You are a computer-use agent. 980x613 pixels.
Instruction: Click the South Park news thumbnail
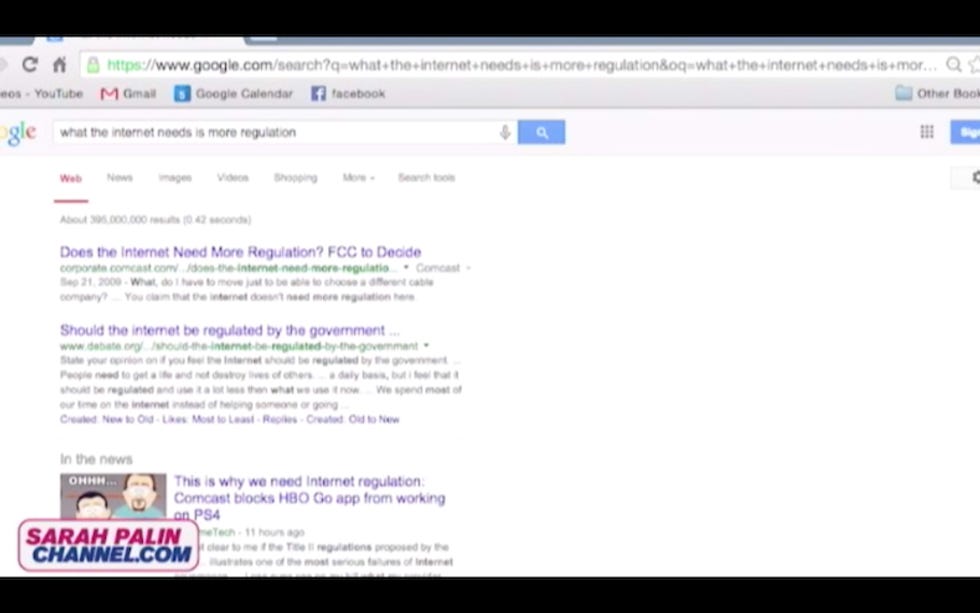pos(113,497)
